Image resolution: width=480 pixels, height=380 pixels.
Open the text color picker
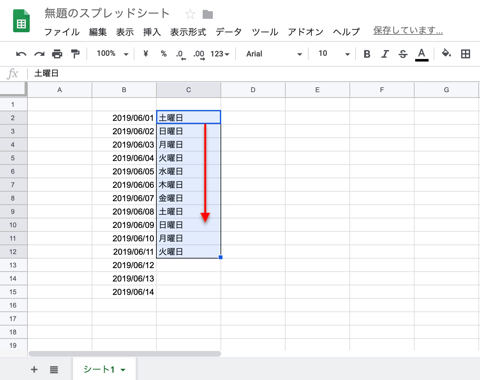(422, 54)
